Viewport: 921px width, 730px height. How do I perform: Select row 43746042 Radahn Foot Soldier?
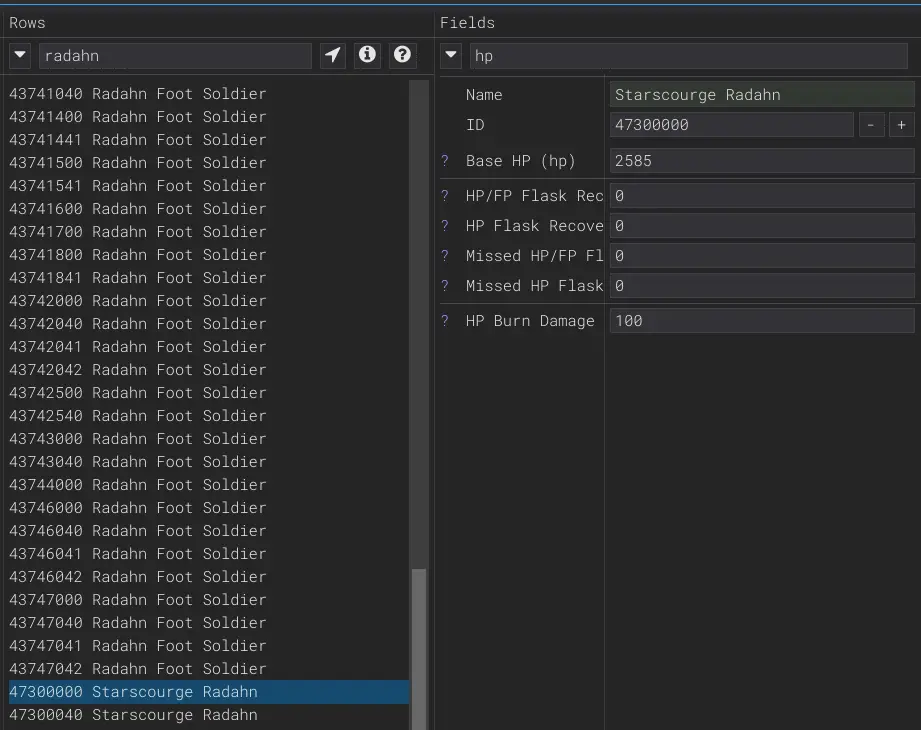(x=209, y=576)
